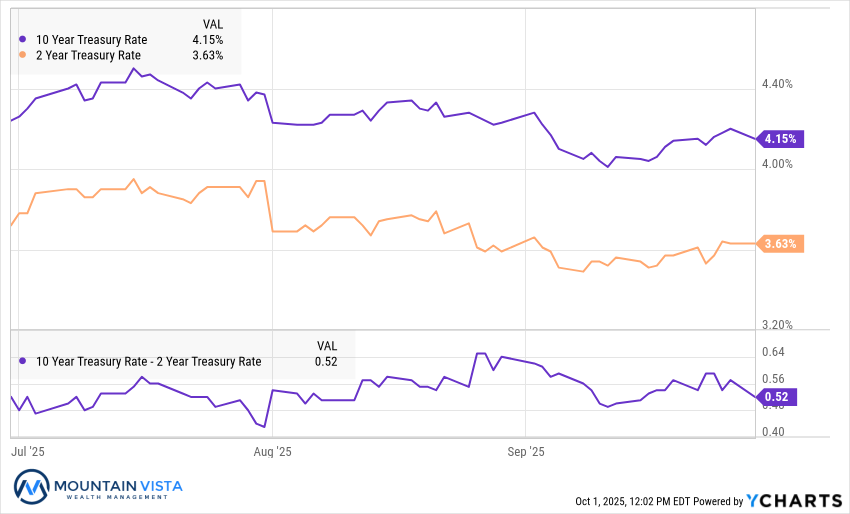Select the "2 Year Treasury Rate" legend label
The height and width of the screenshot is (514, 850).
click(x=88, y=55)
